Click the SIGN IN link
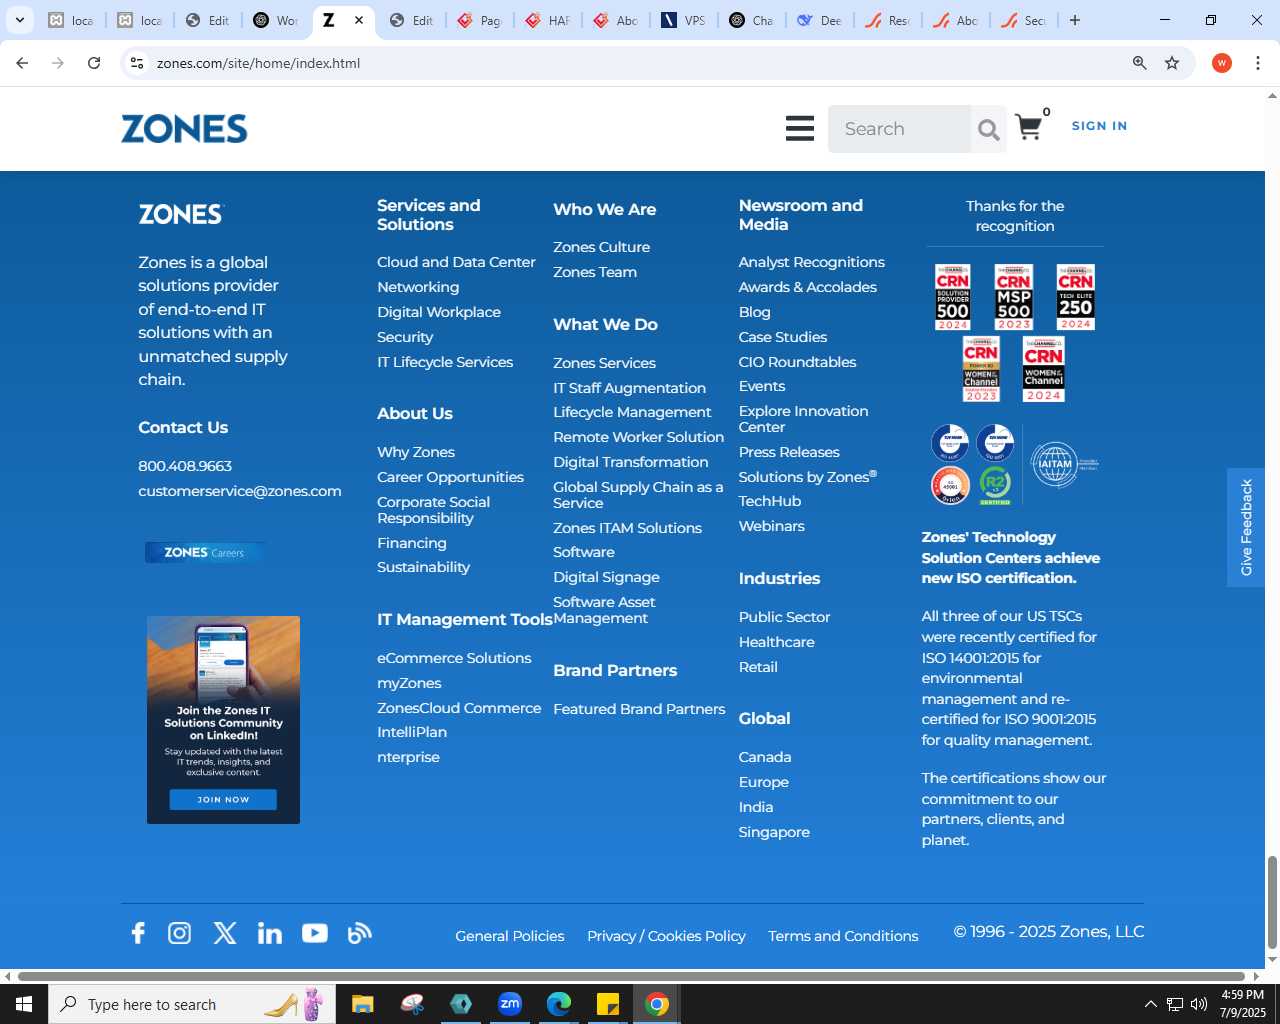Viewport: 1280px width, 1024px height. tap(1099, 126)
